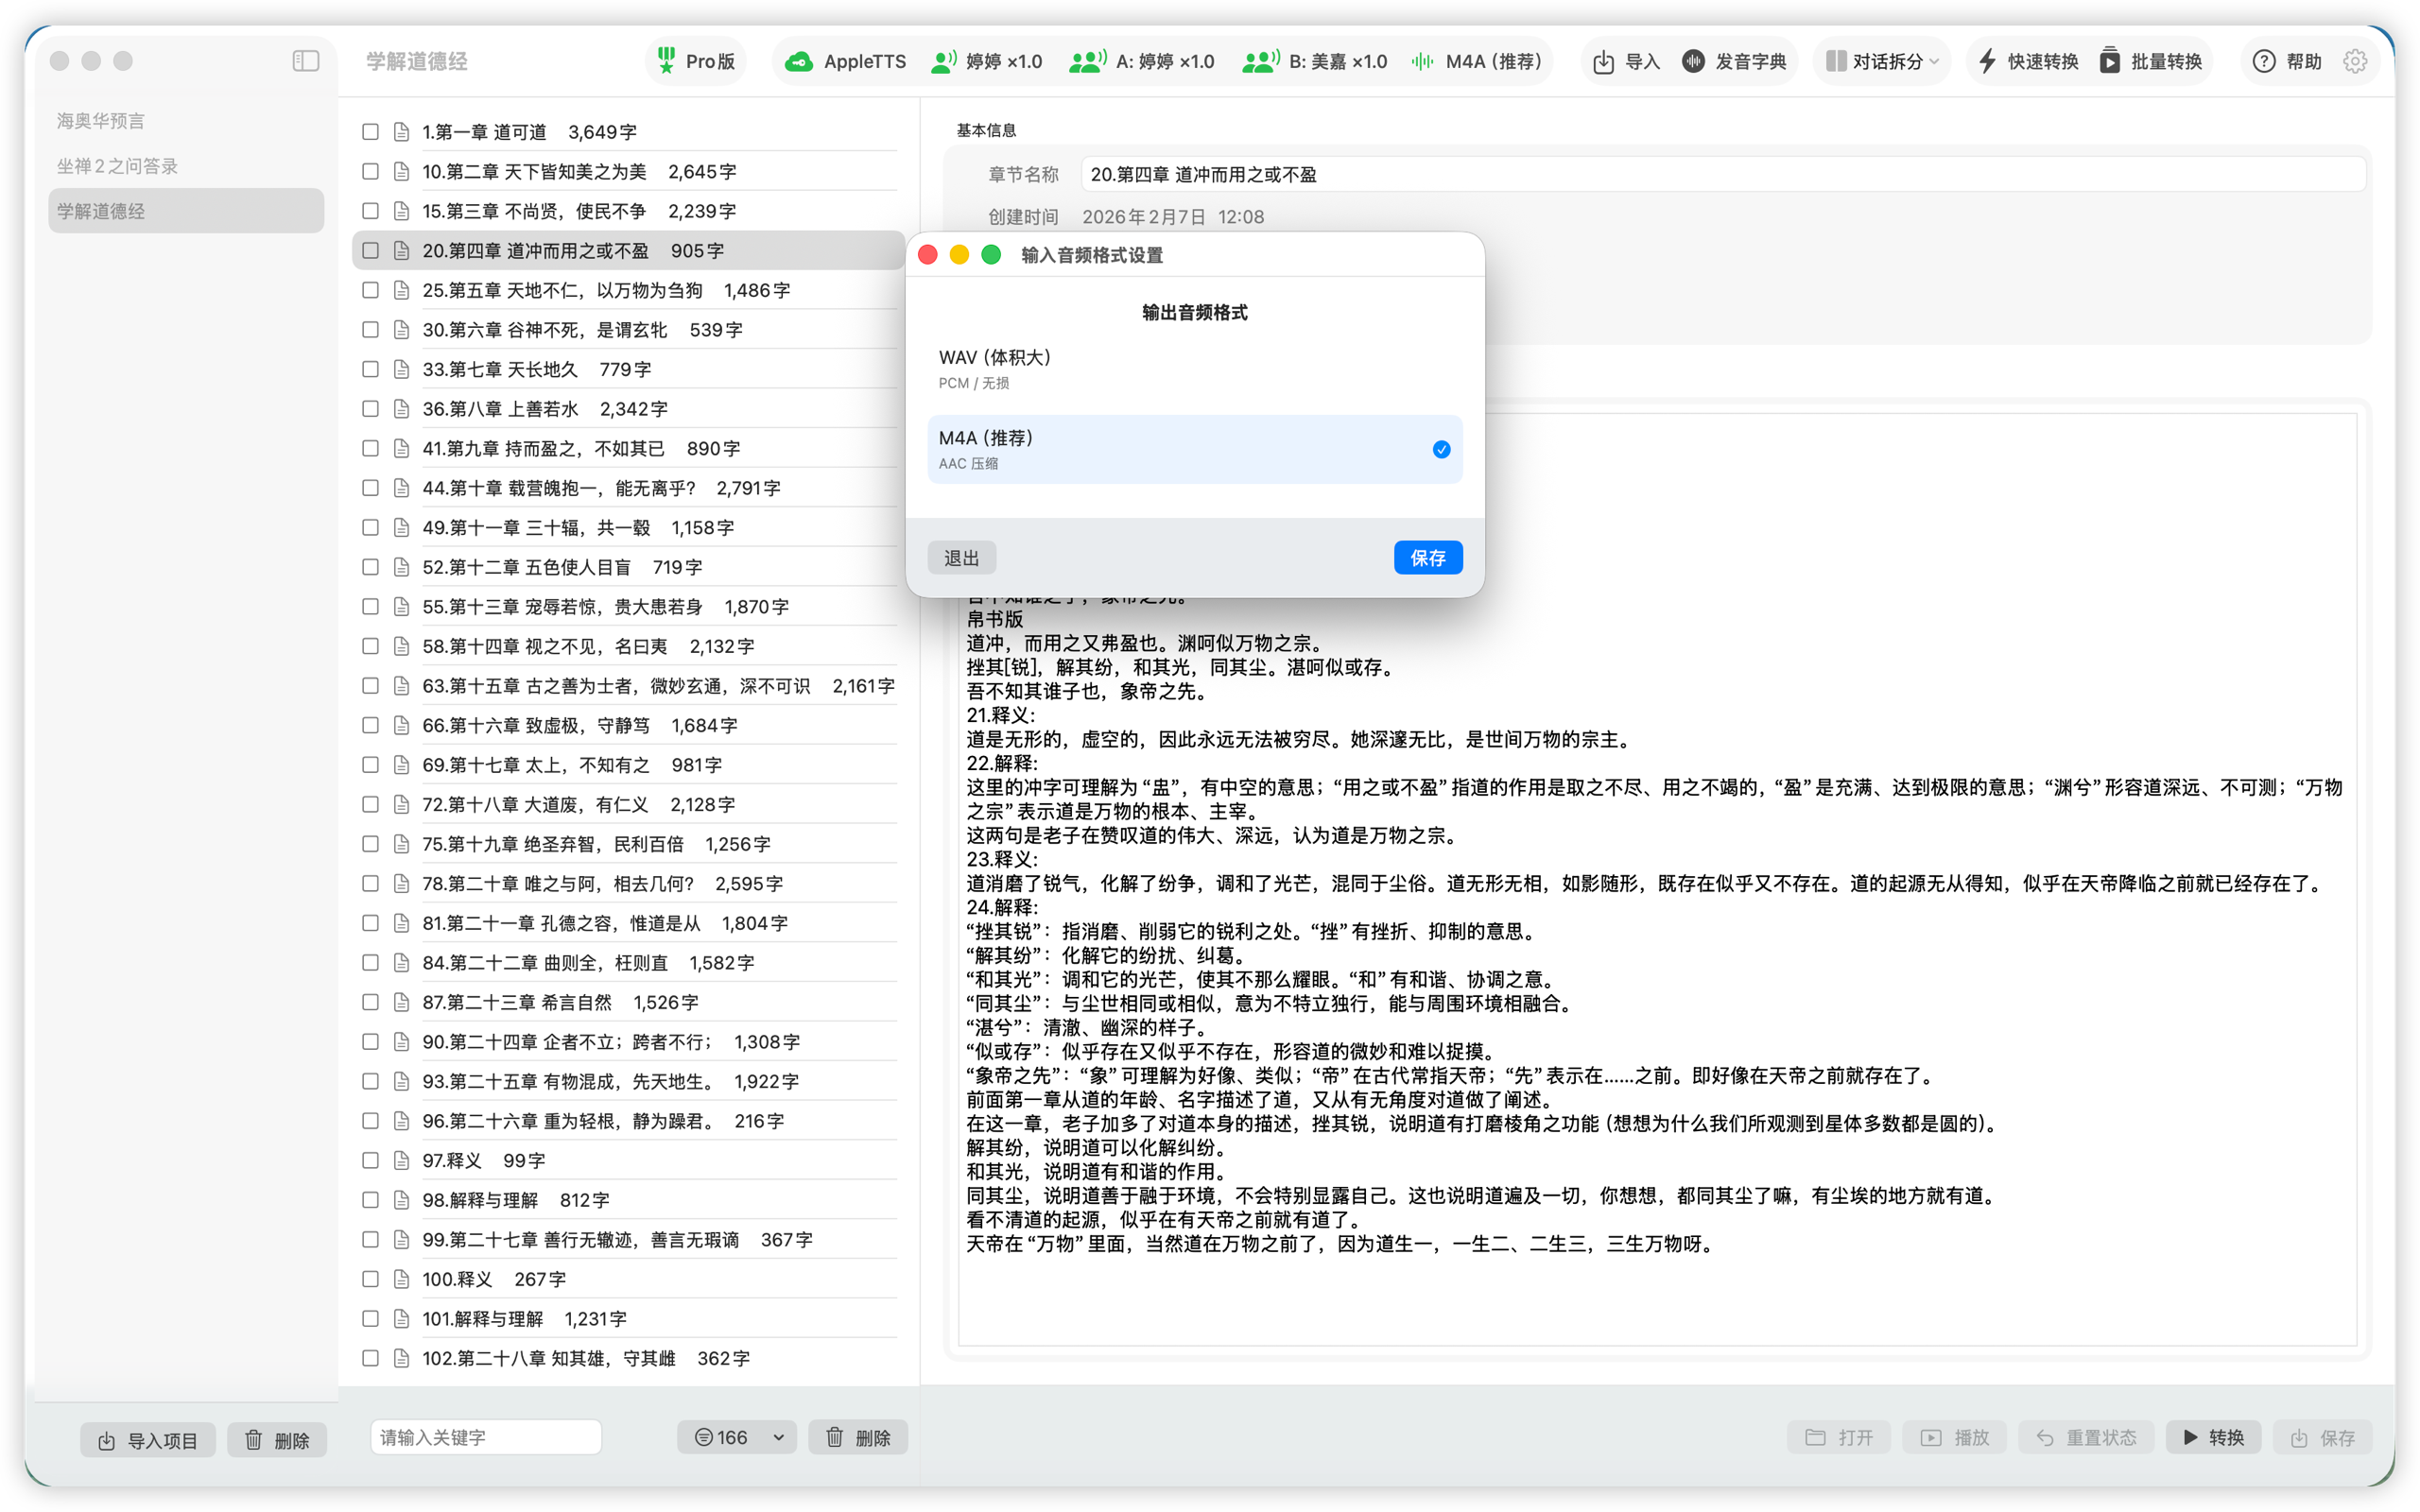Click document icon of 49.第十一章 三十辐
This screenshot has height=1512, width=2420.
tap(402, 528)
